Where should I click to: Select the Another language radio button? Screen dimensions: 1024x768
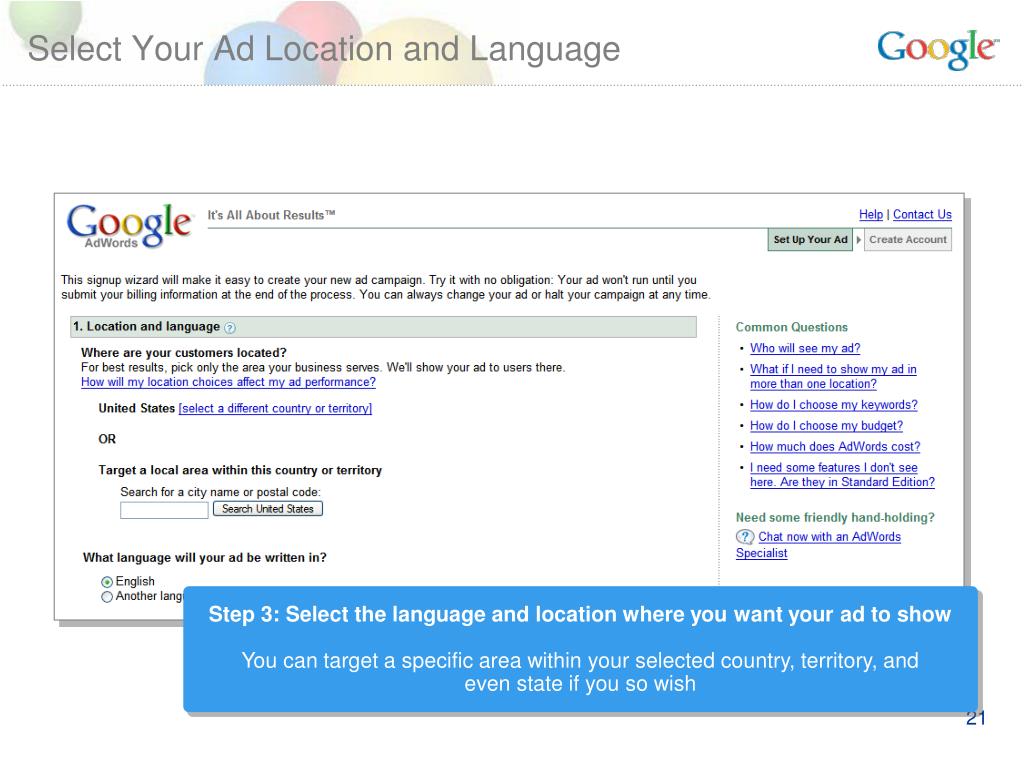tap(107, 597)
